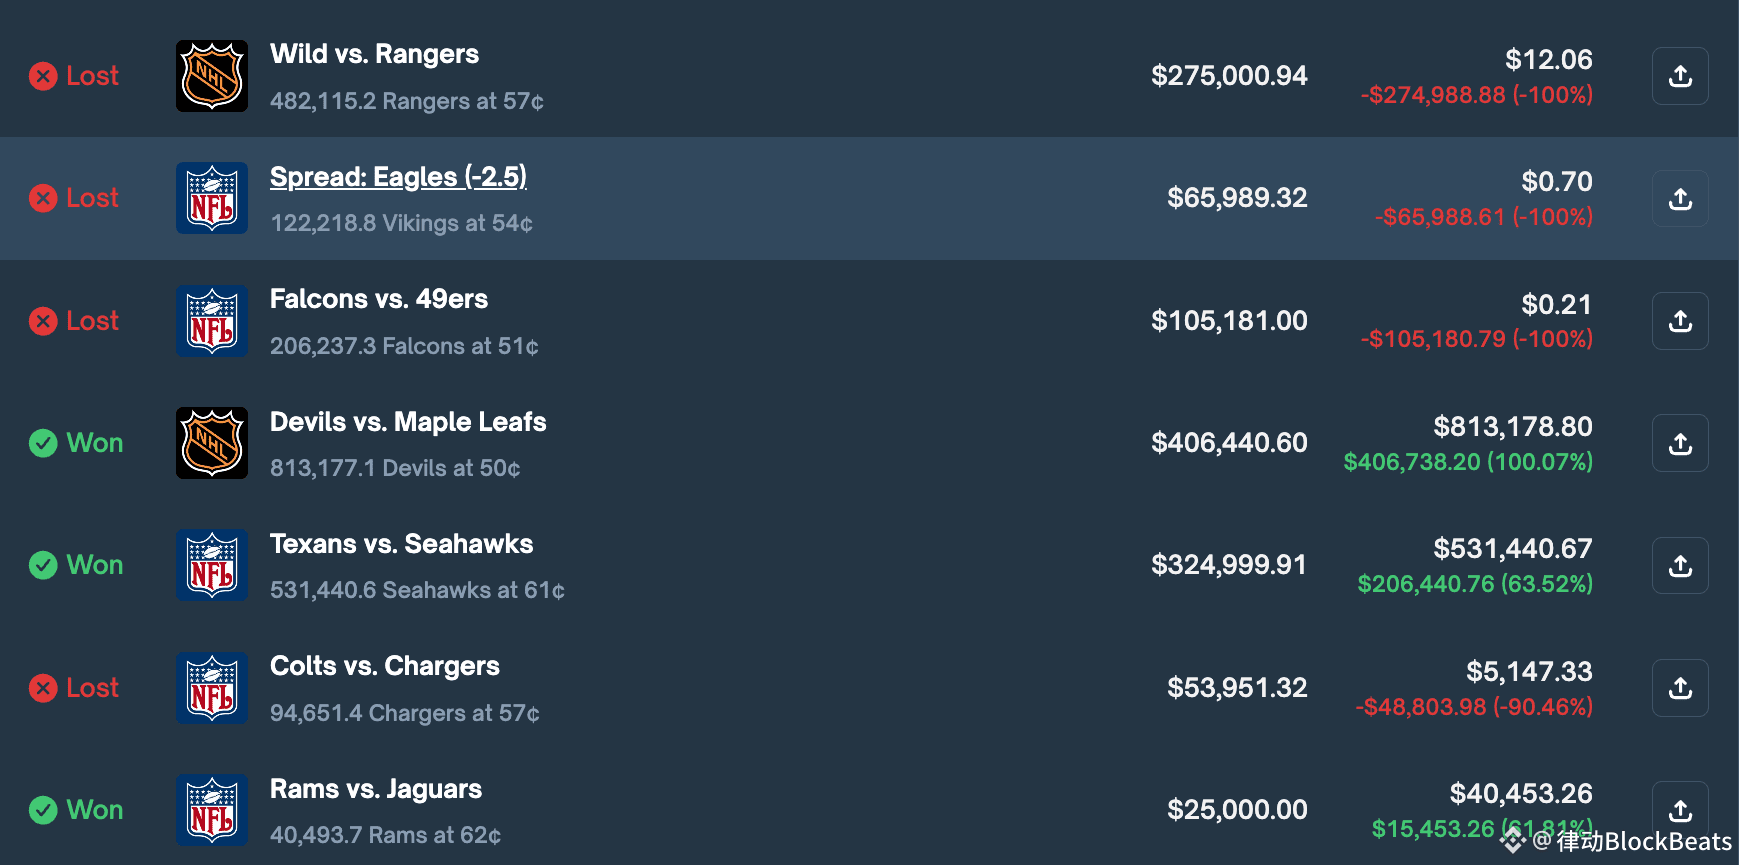Click NFL logo for Rams vs. Jaguars
This screenshot has height=866, width=1740.
(x=212, y=810)
